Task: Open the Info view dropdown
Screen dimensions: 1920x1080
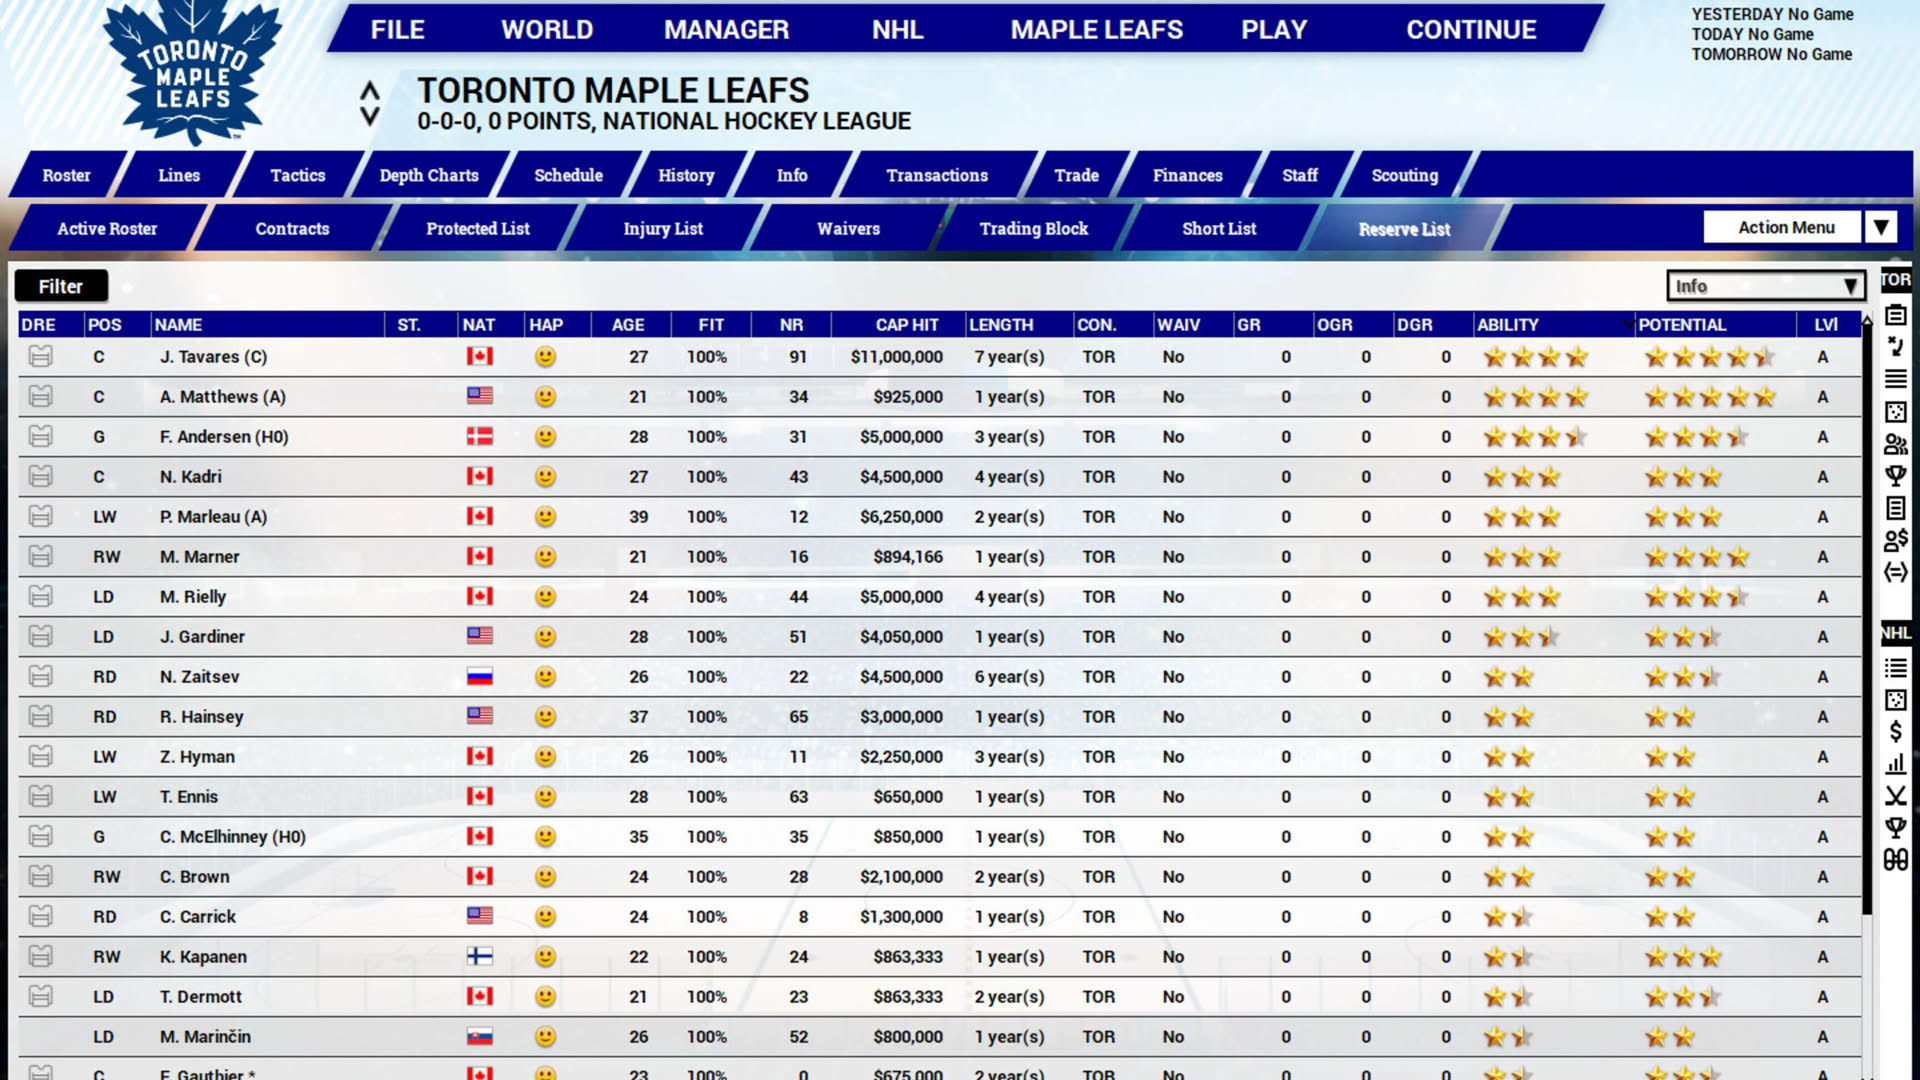Action: (x=1765, y=286)
